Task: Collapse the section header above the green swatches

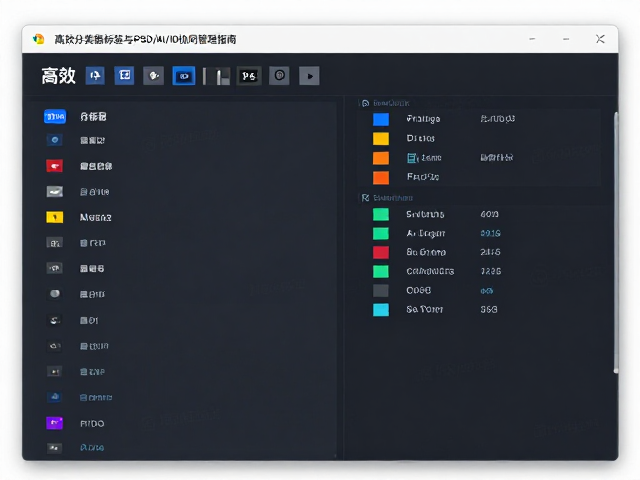Action: coord(387,198)
